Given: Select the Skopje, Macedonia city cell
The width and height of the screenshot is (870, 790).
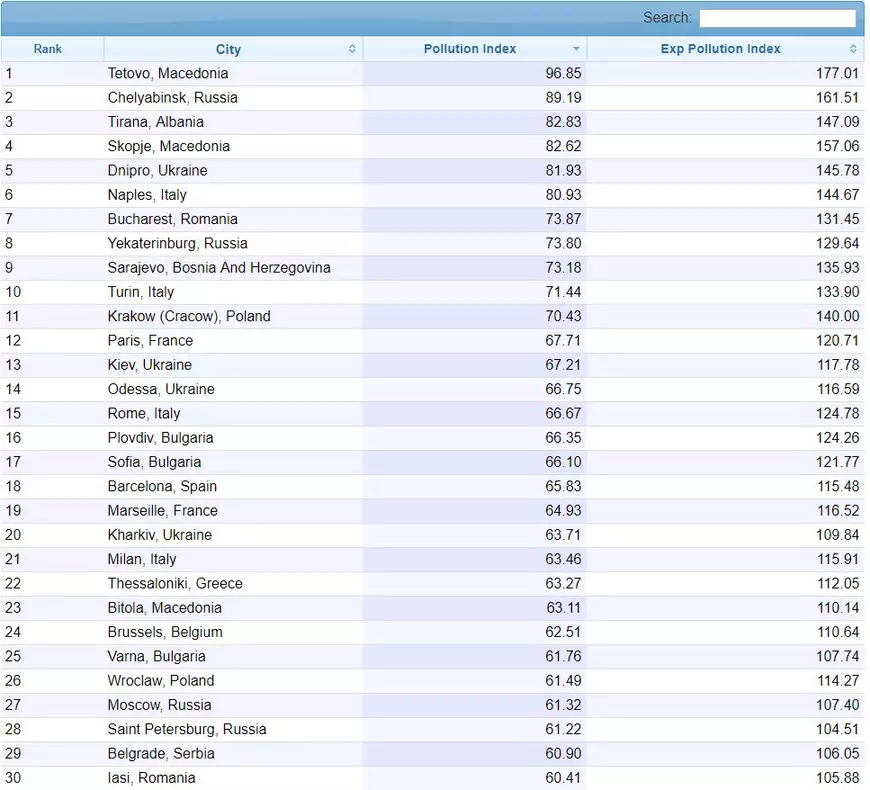Looking at the screenshot, I should tap(233, 146).
